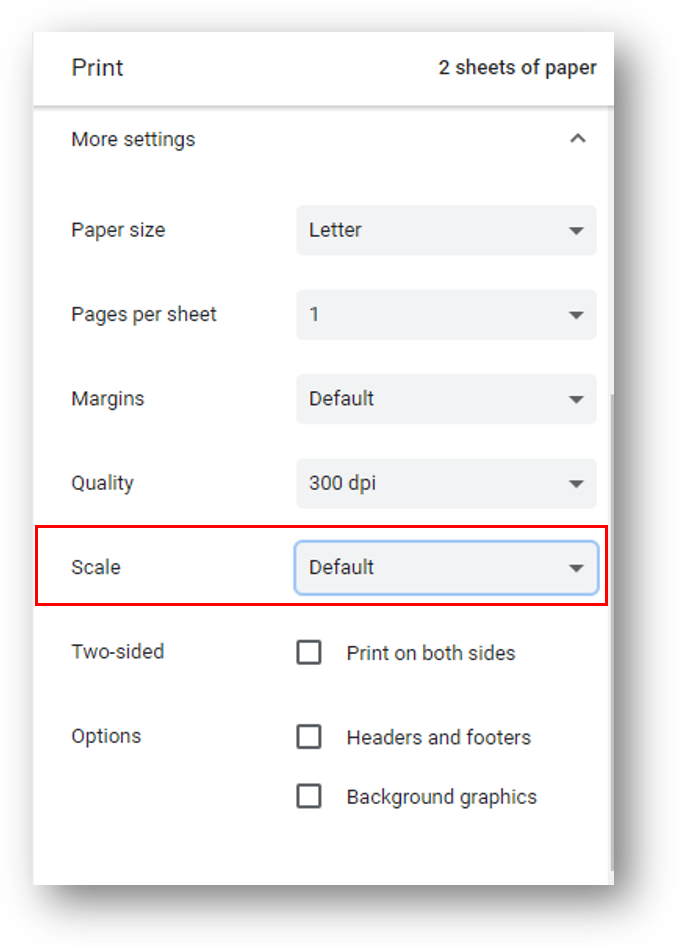Open the Pages per sheet value 1 box

(446, 314)
